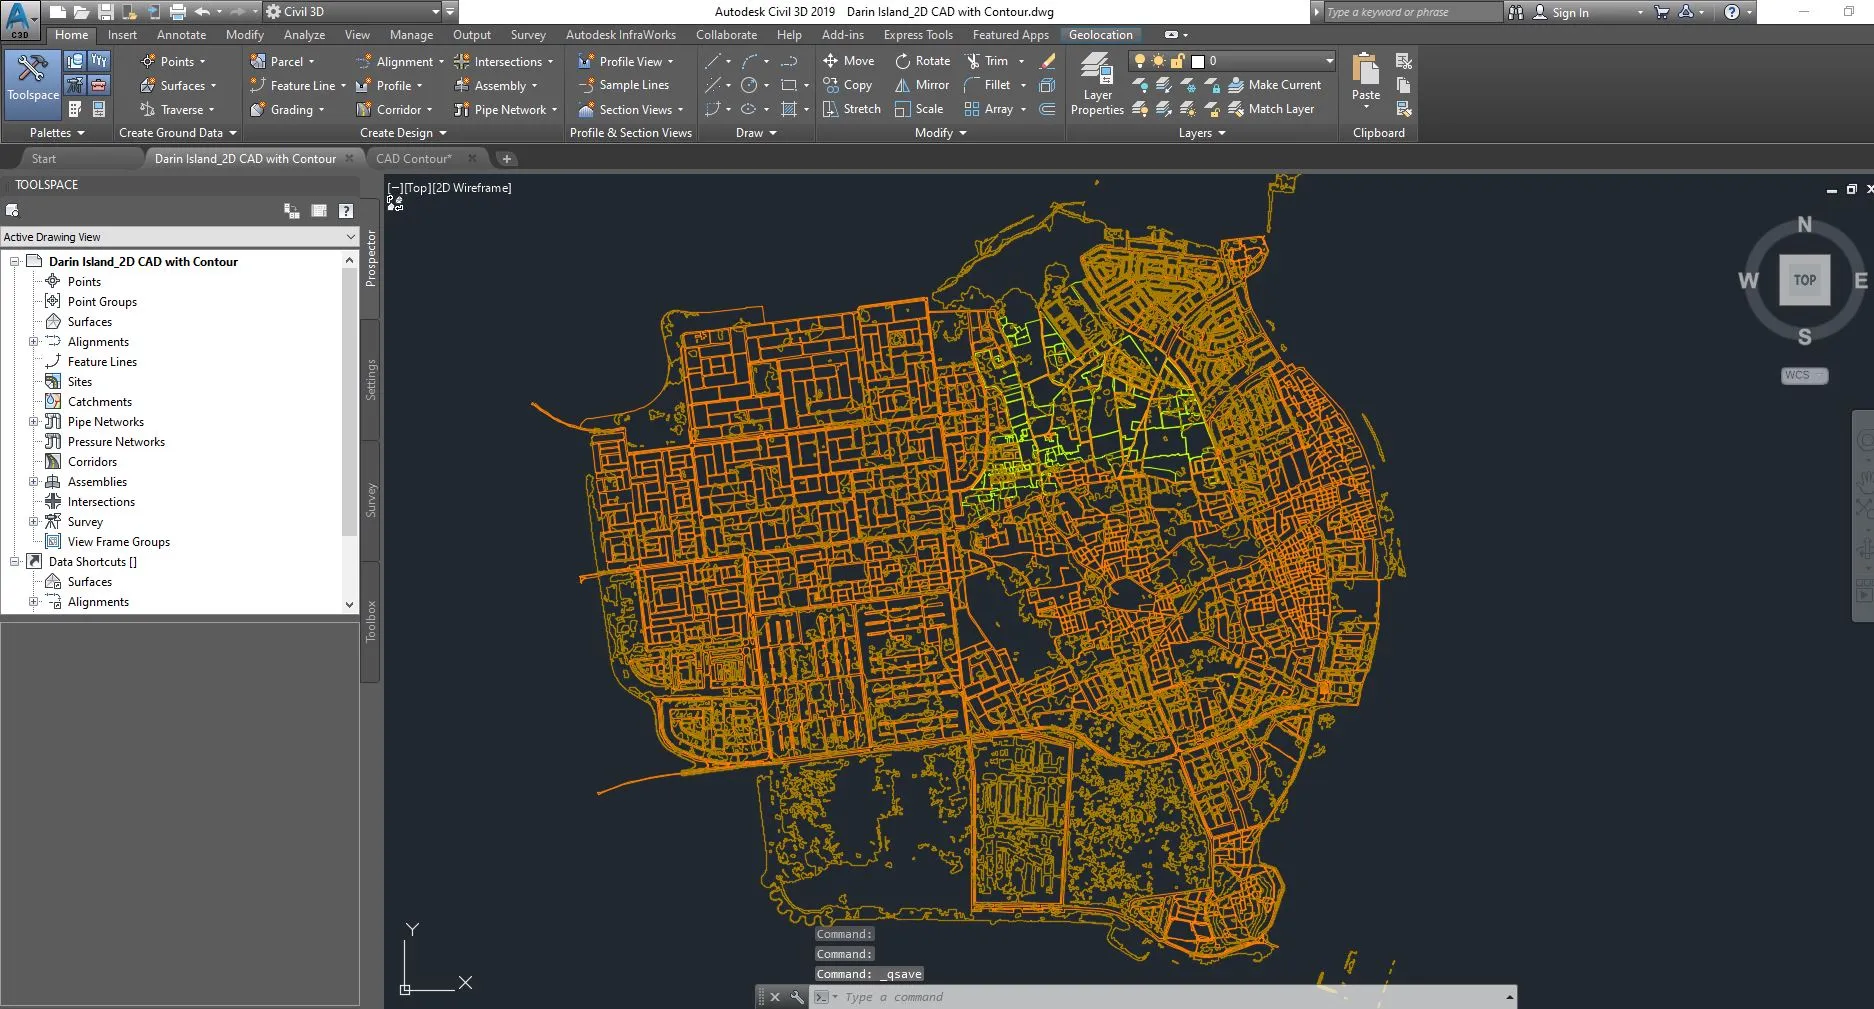Toggle the layer lock padlock icon
Viewport: 1874px width, 1009px height.
point(1178,61)
